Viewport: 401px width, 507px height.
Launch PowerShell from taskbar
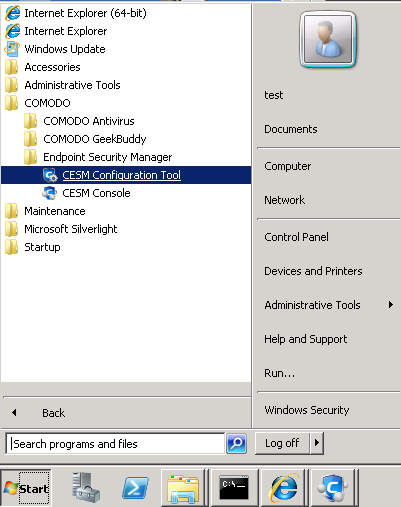tap(135, 488)
